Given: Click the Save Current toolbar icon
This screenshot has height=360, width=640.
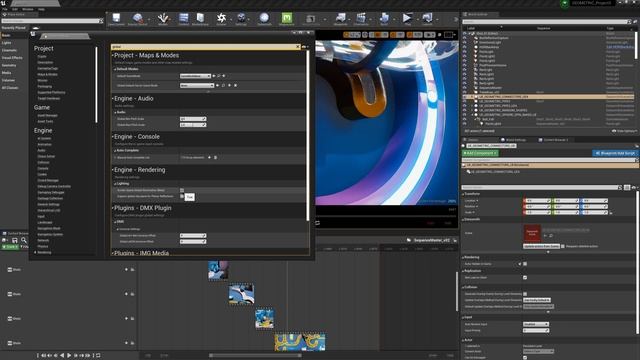Looking at the screenshot, I should 116,19.
